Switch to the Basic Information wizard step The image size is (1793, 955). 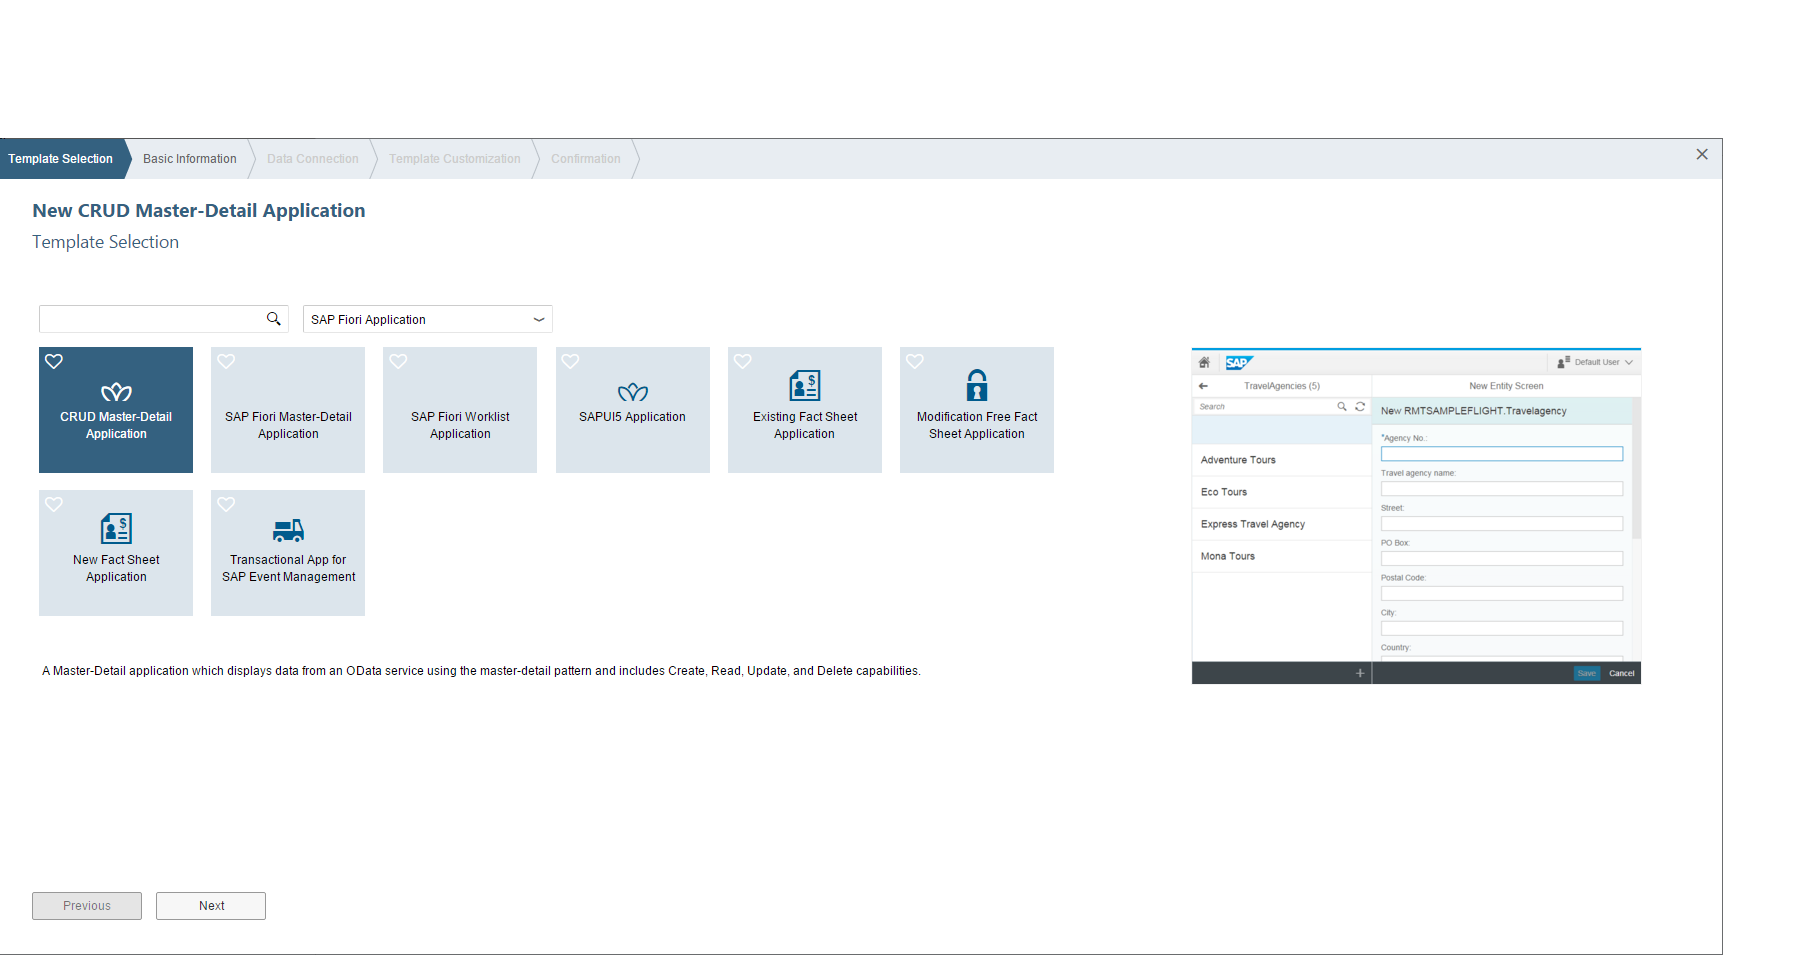point(189,158)
